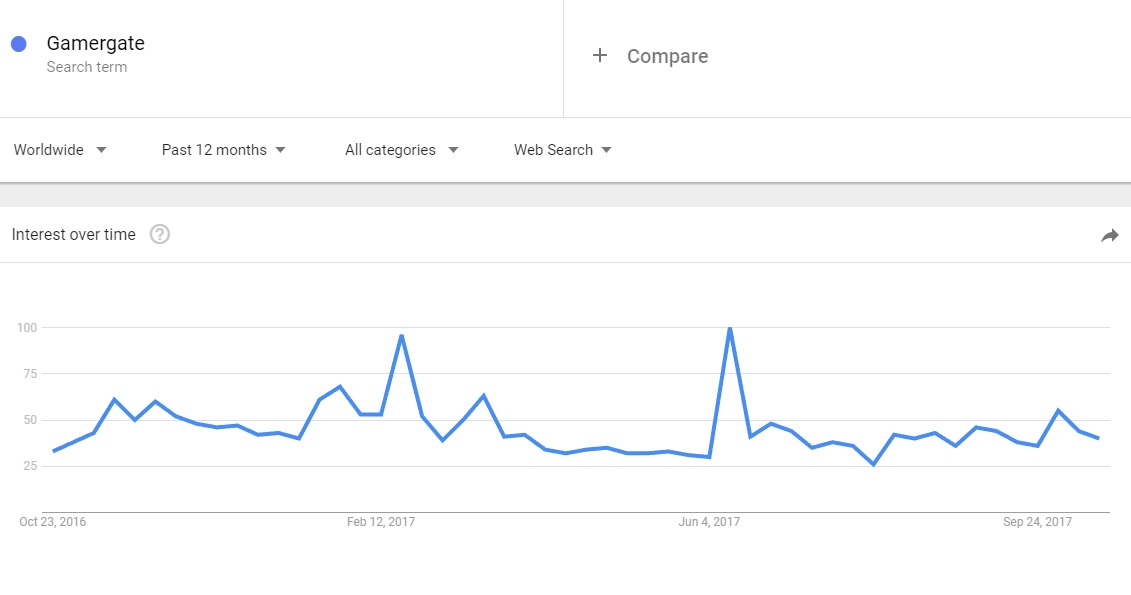Click the blue Gamergate color dot

[19, 44]
